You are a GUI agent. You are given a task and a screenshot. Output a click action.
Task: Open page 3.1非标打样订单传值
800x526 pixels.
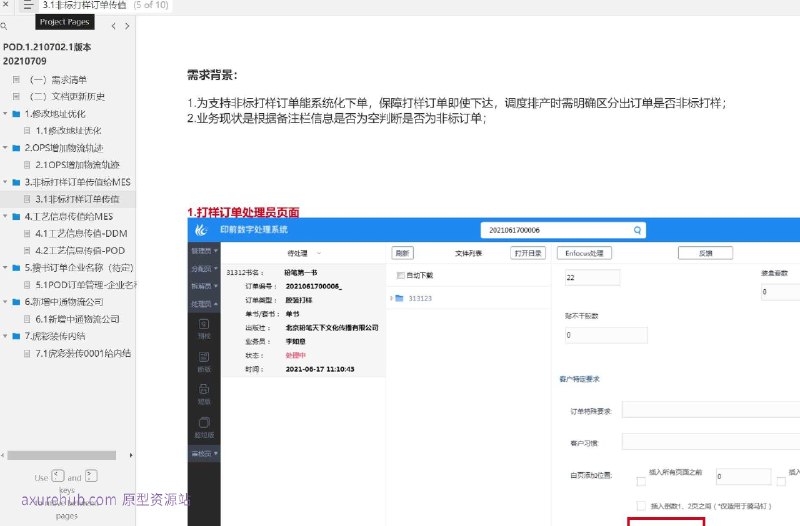pyautogui.click(x=77, y=199)
